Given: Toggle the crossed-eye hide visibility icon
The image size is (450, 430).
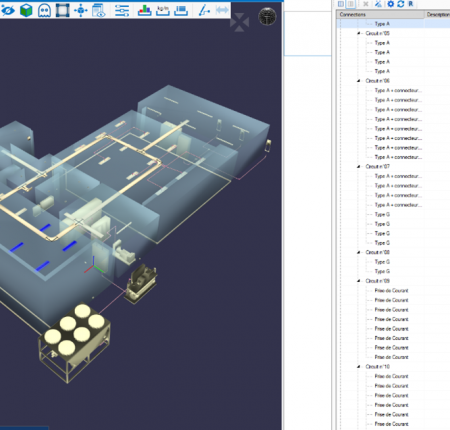Looking at the screenshot, I should click(x=8, y=10).
